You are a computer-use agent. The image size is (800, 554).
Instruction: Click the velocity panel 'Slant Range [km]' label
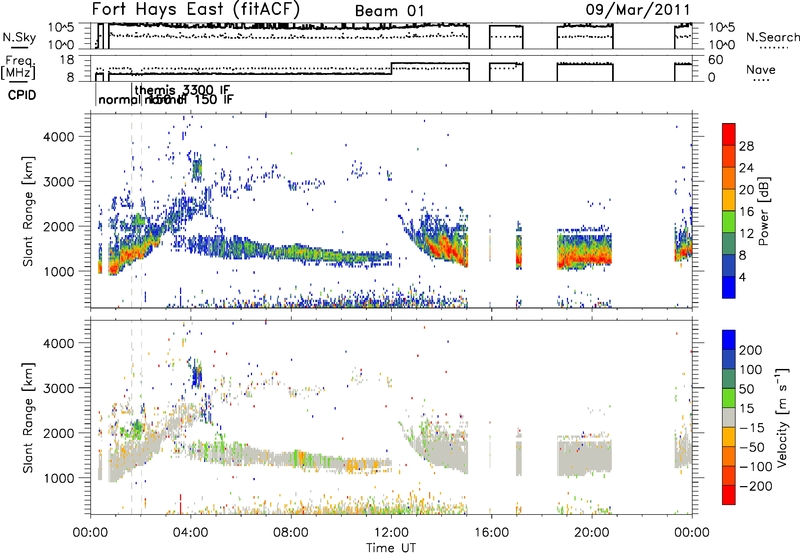click(x=28, y=417)
